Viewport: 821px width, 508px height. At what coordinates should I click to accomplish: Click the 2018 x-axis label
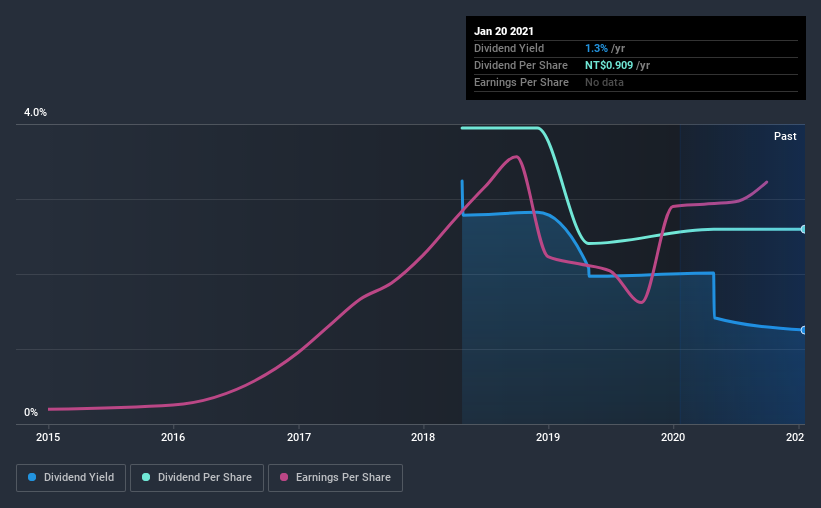(x=423, y=437)
